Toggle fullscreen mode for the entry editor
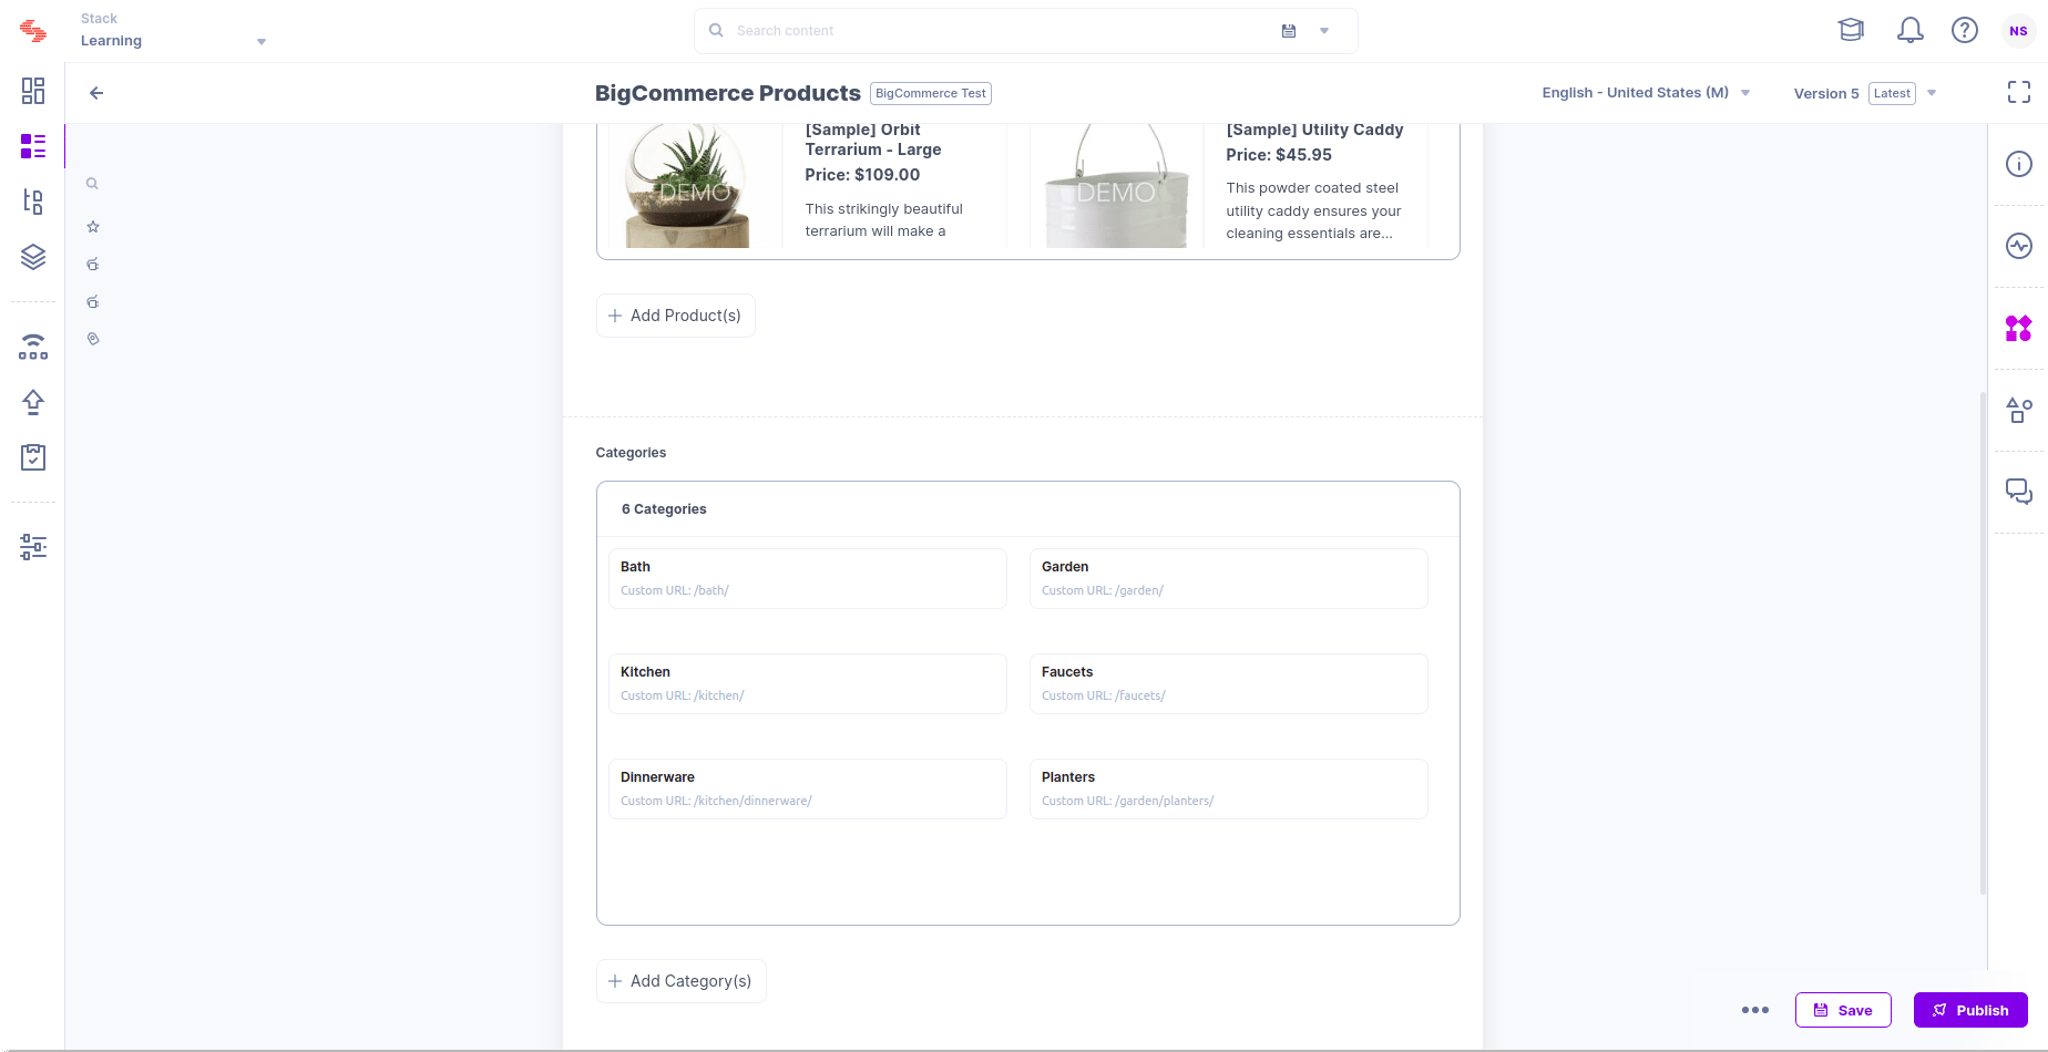Image resolution: width=2048 pixels, height=1052 pixels. [x=2018, y=92]
